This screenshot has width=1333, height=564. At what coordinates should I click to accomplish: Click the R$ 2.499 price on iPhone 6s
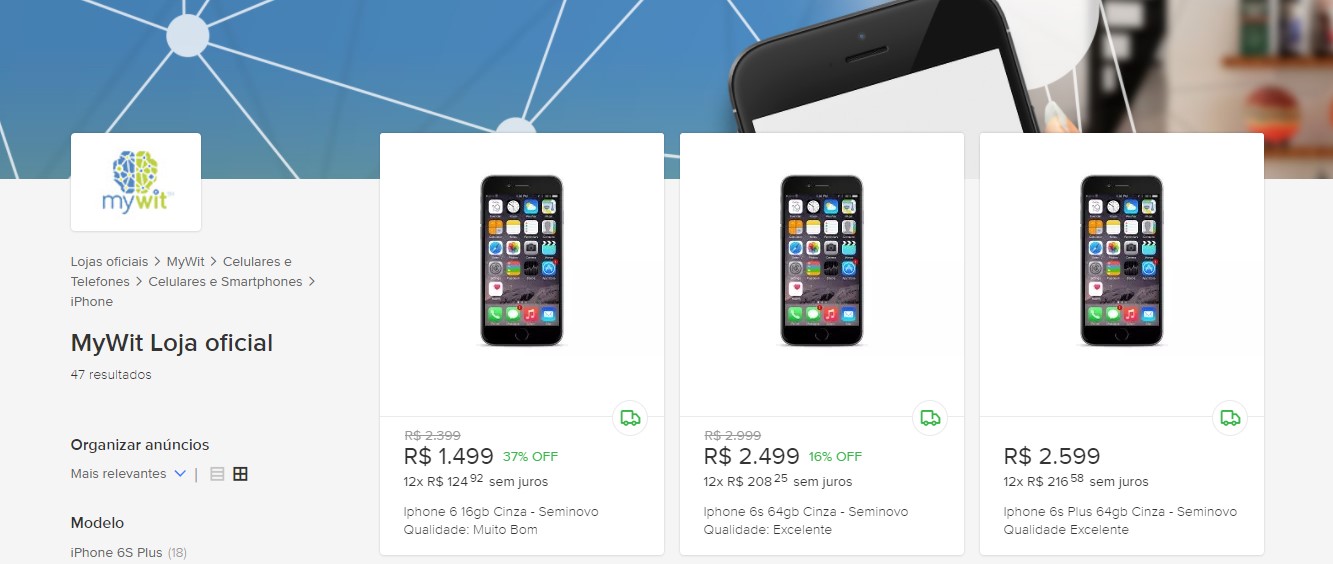752,456
